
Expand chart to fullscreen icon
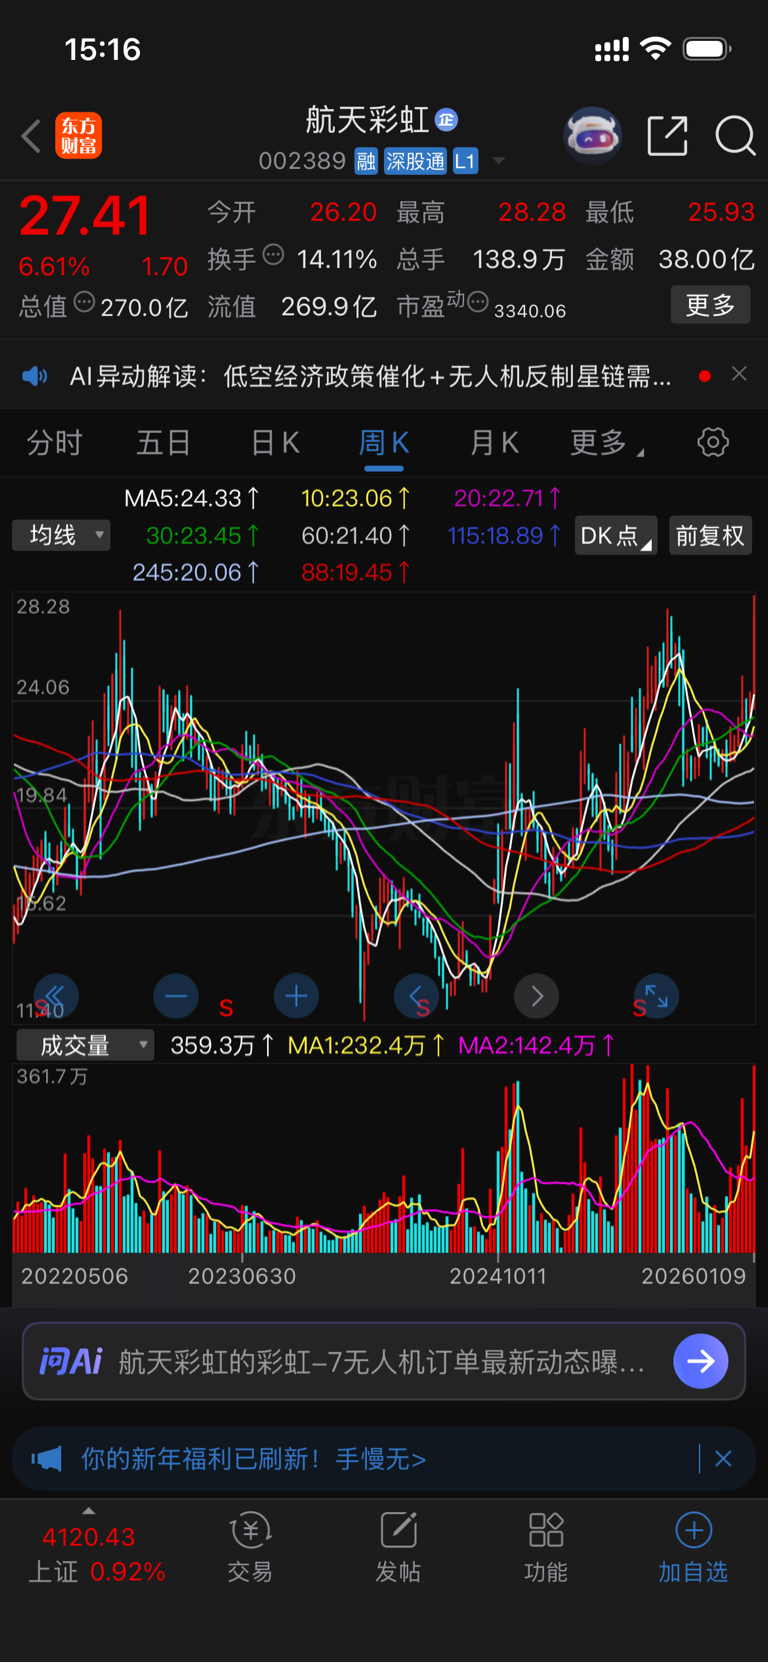coord(657,996)
